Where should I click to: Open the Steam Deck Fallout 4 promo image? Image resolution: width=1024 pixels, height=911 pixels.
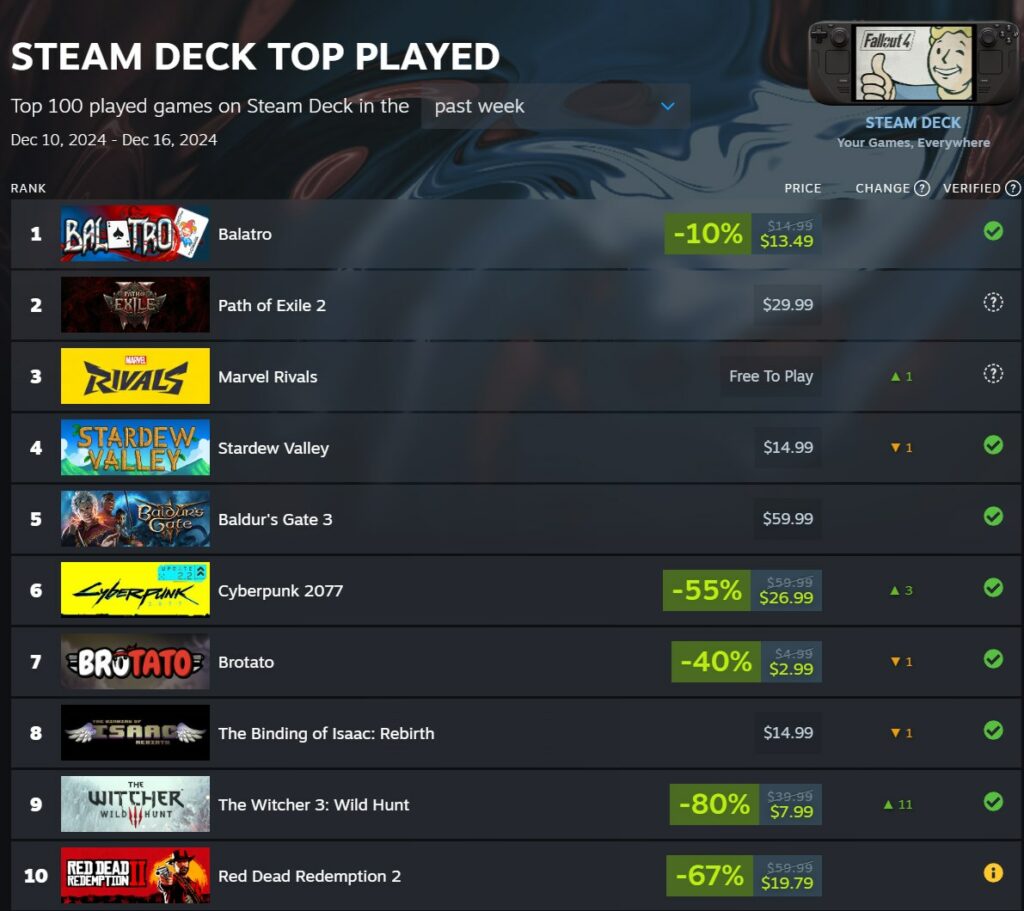coord(913,63)
